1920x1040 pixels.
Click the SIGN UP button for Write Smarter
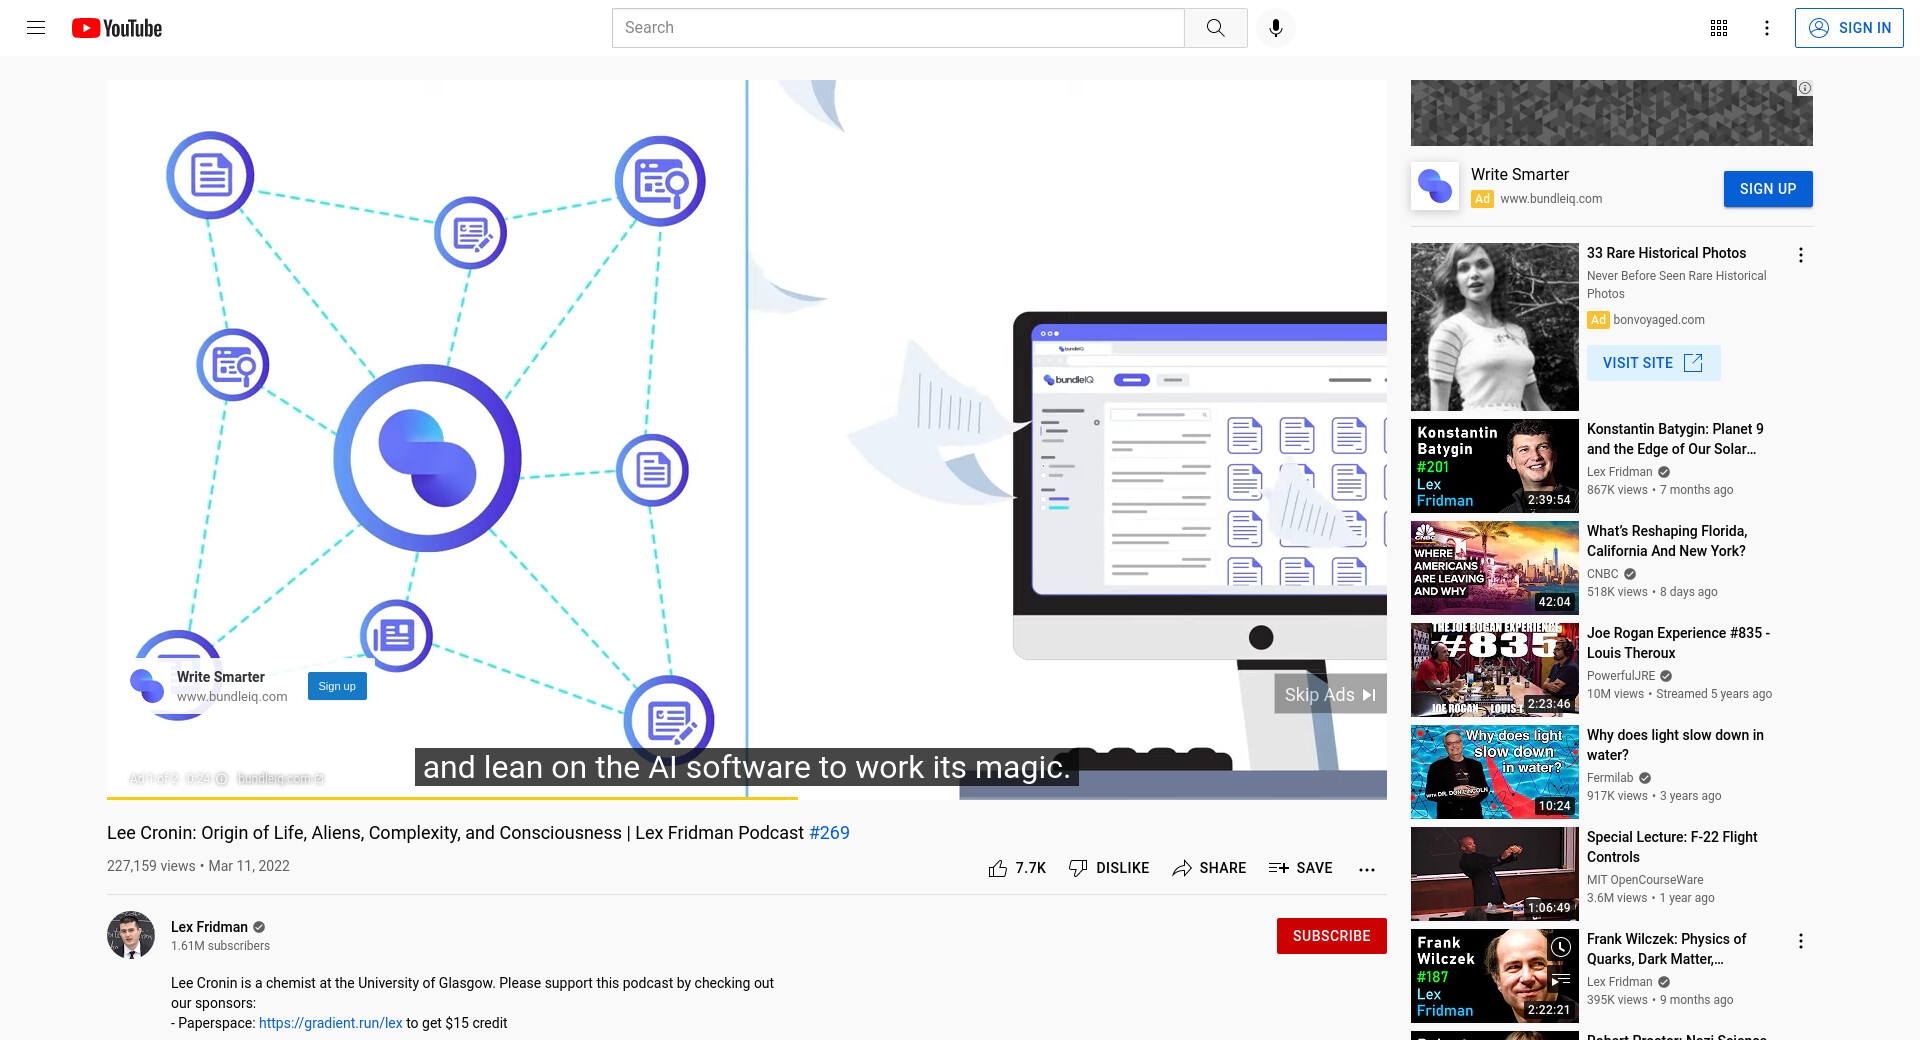[1767, 189]
